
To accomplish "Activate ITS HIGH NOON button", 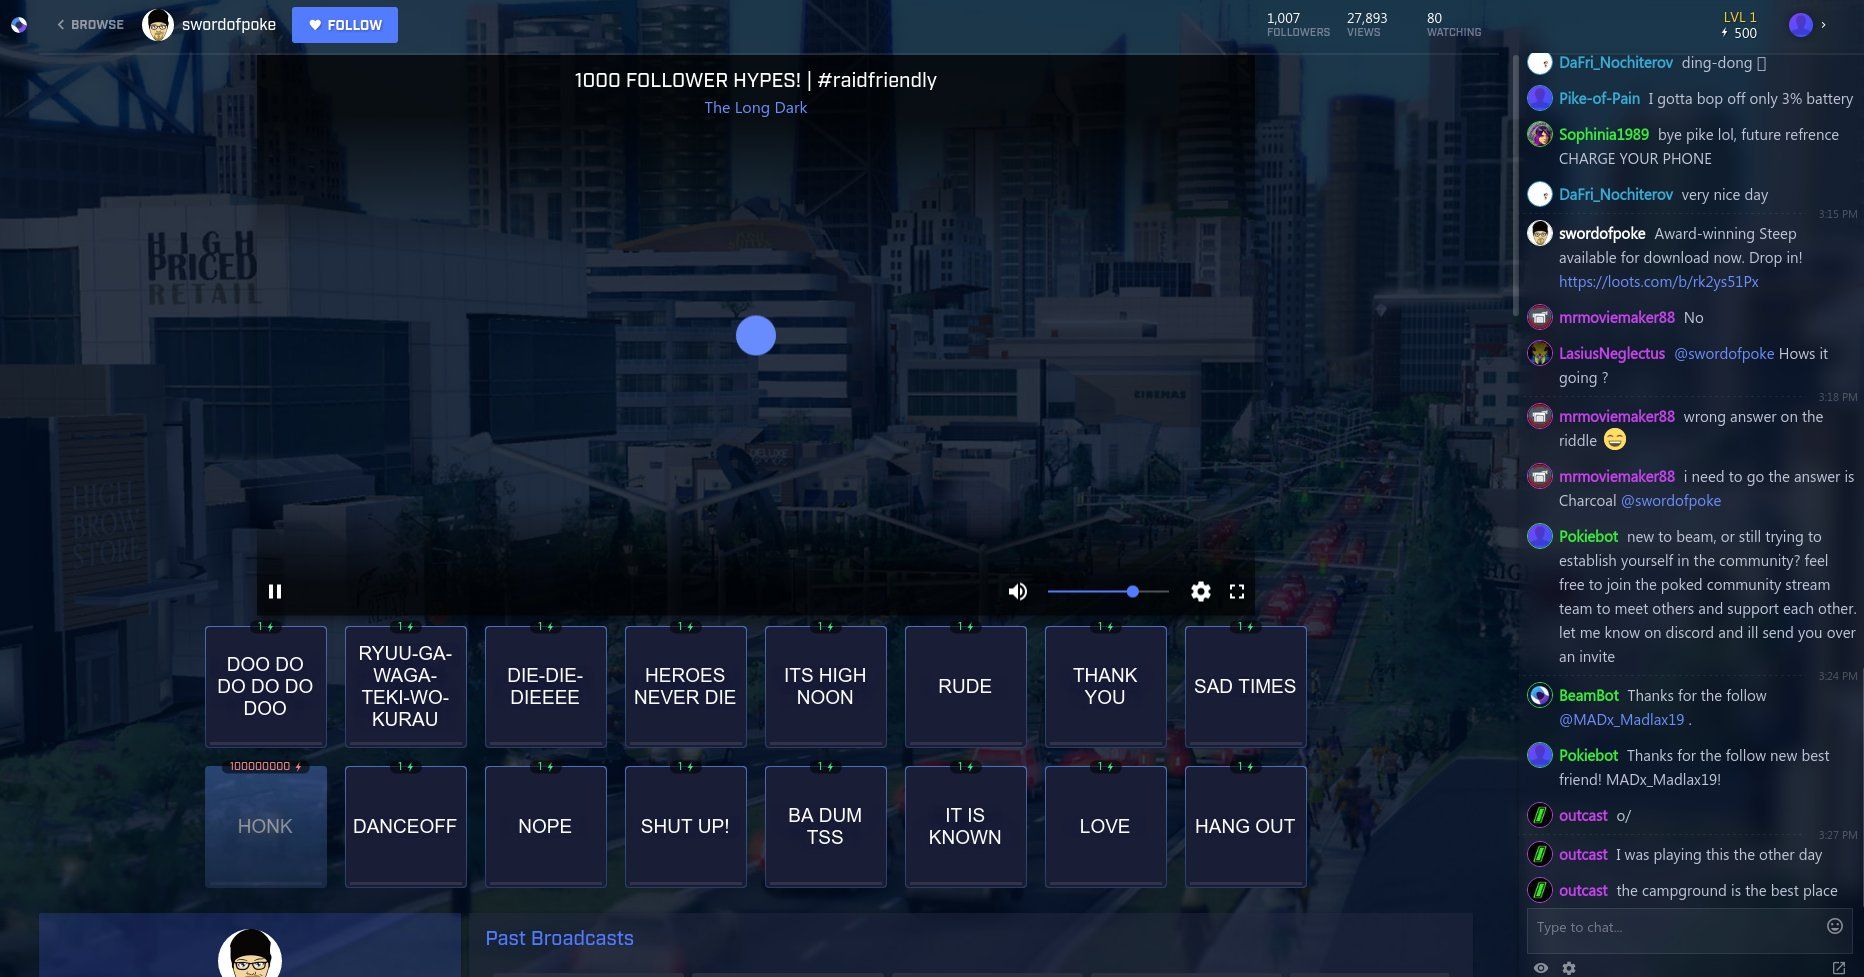I will tap(825, 686).
